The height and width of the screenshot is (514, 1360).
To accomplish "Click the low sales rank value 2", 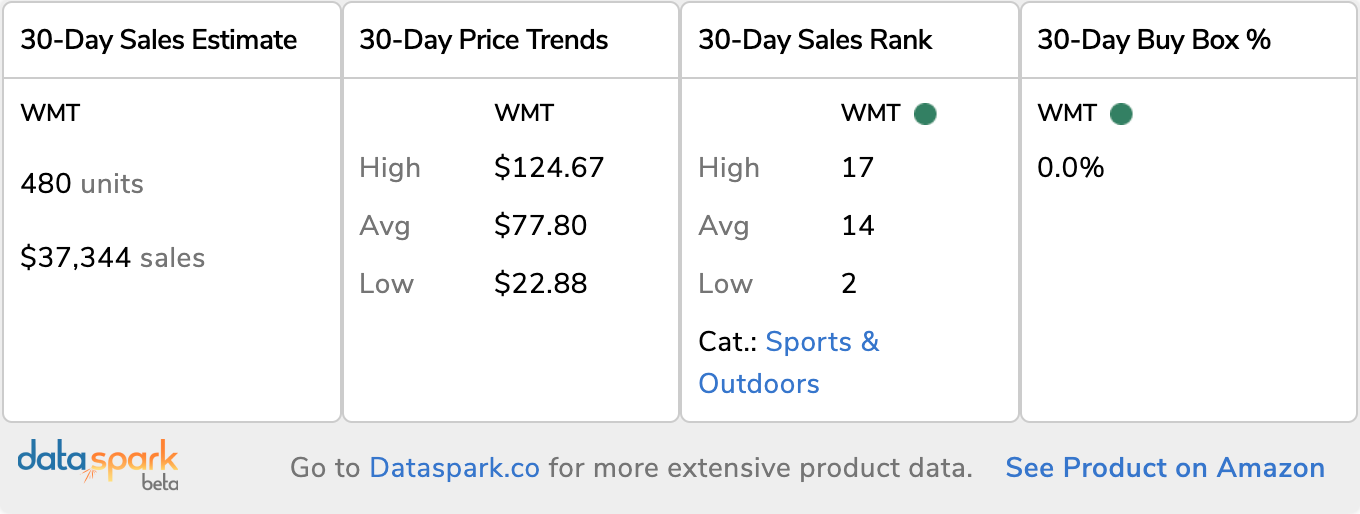I will point(849,284).
